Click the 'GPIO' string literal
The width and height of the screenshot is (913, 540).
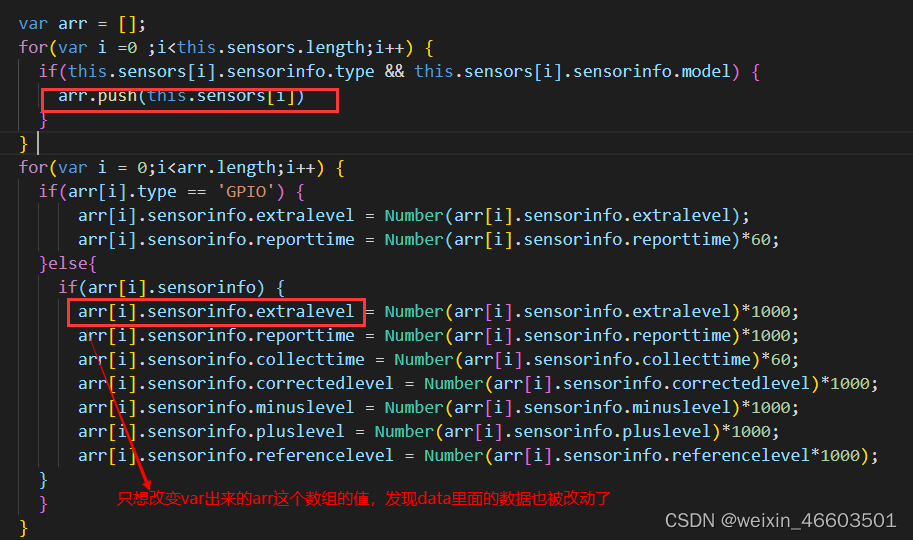pyautogui.click(x=246, y=192)
